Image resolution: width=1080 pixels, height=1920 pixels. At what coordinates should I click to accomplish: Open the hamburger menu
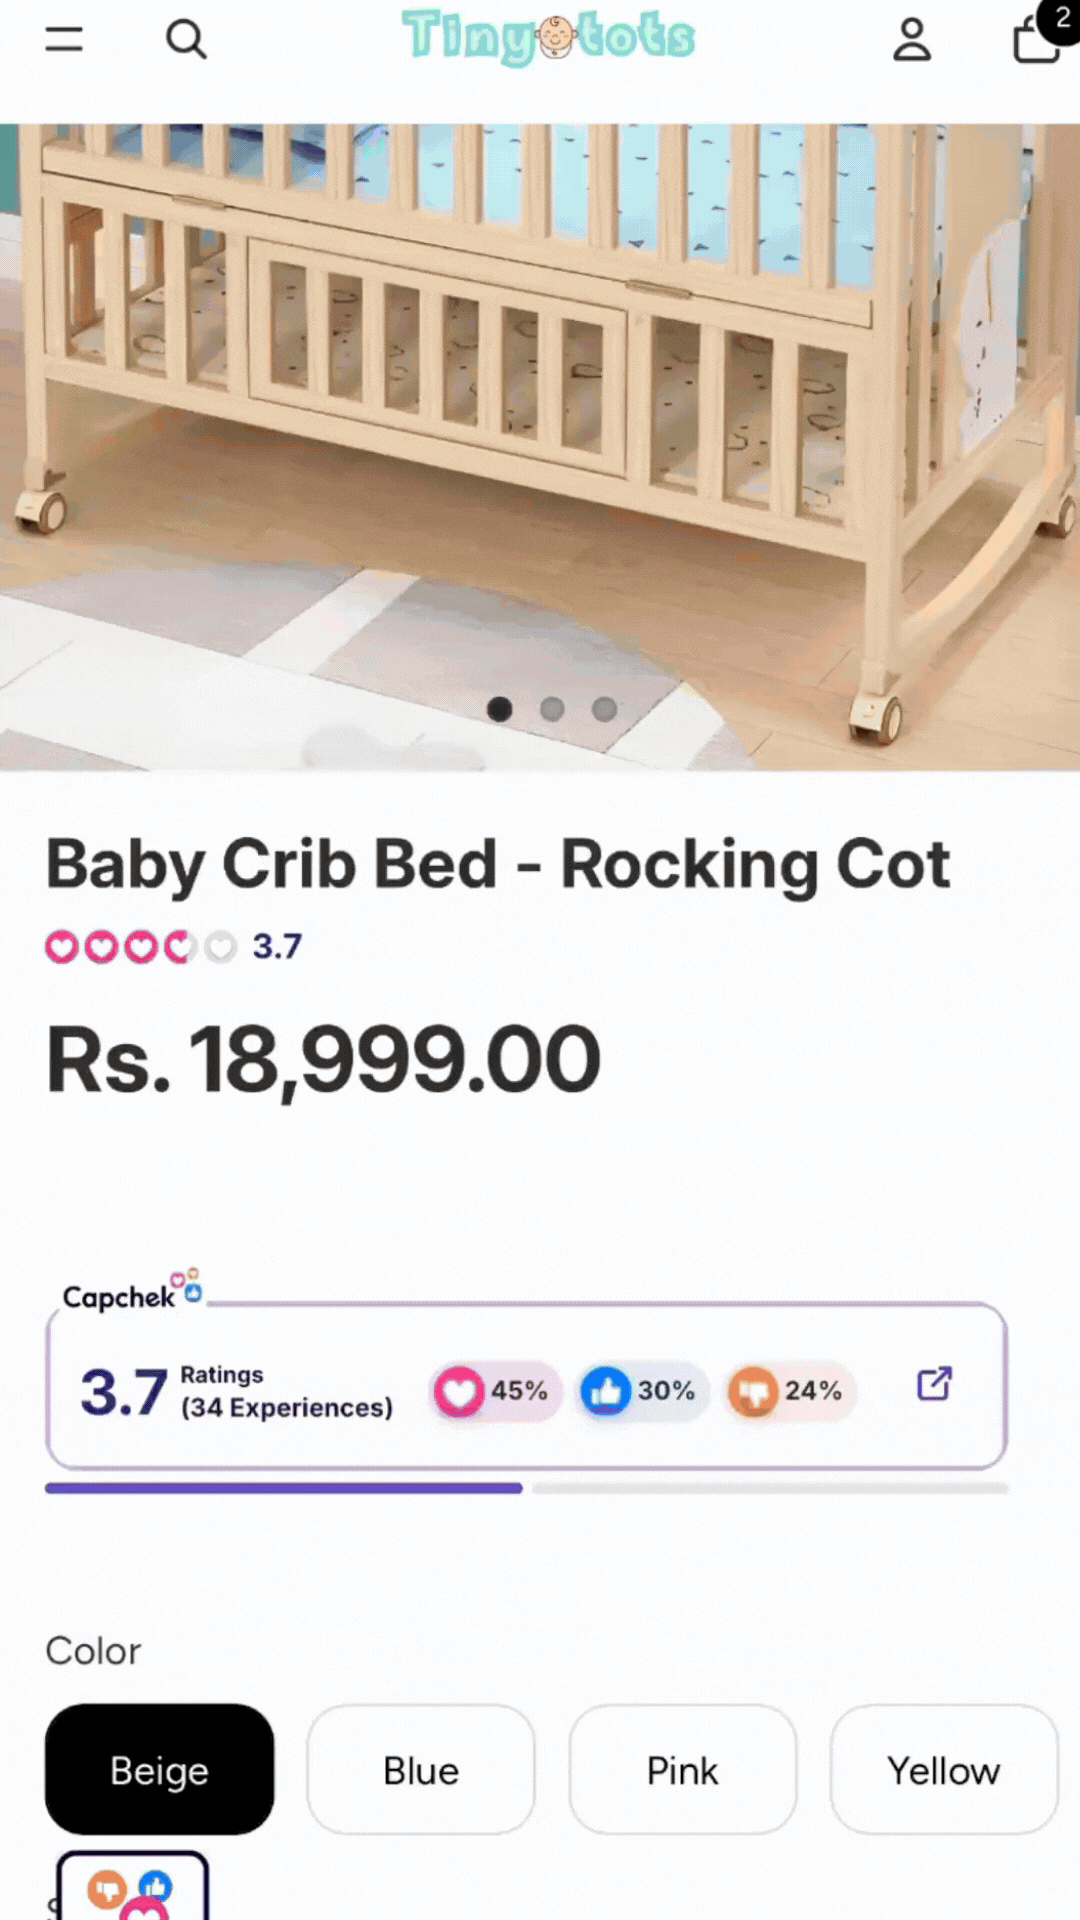pyautogui.click(x=64, y=40)
